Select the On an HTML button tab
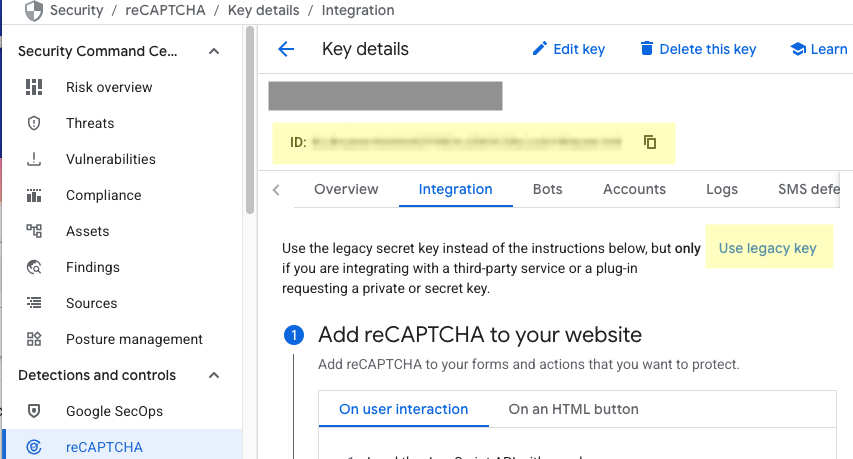 click(573, 409)
